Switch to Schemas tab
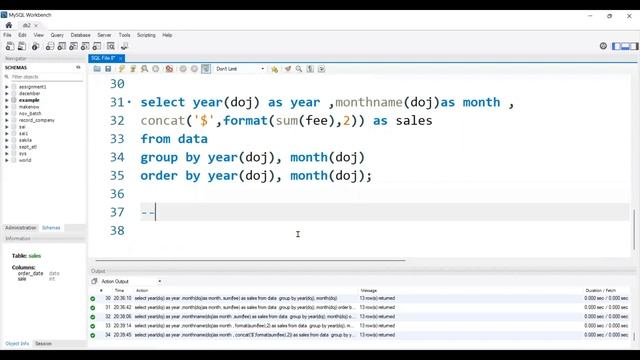The height and width of the screenshot is (360, 640). [51, 228]
